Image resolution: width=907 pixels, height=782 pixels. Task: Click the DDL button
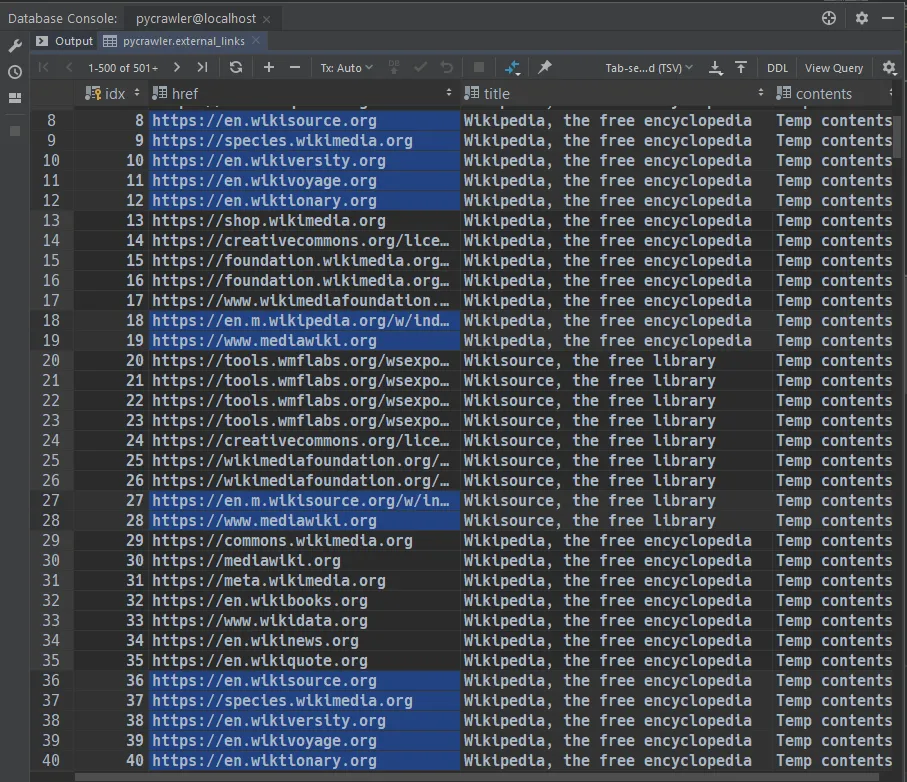[777, 68]
